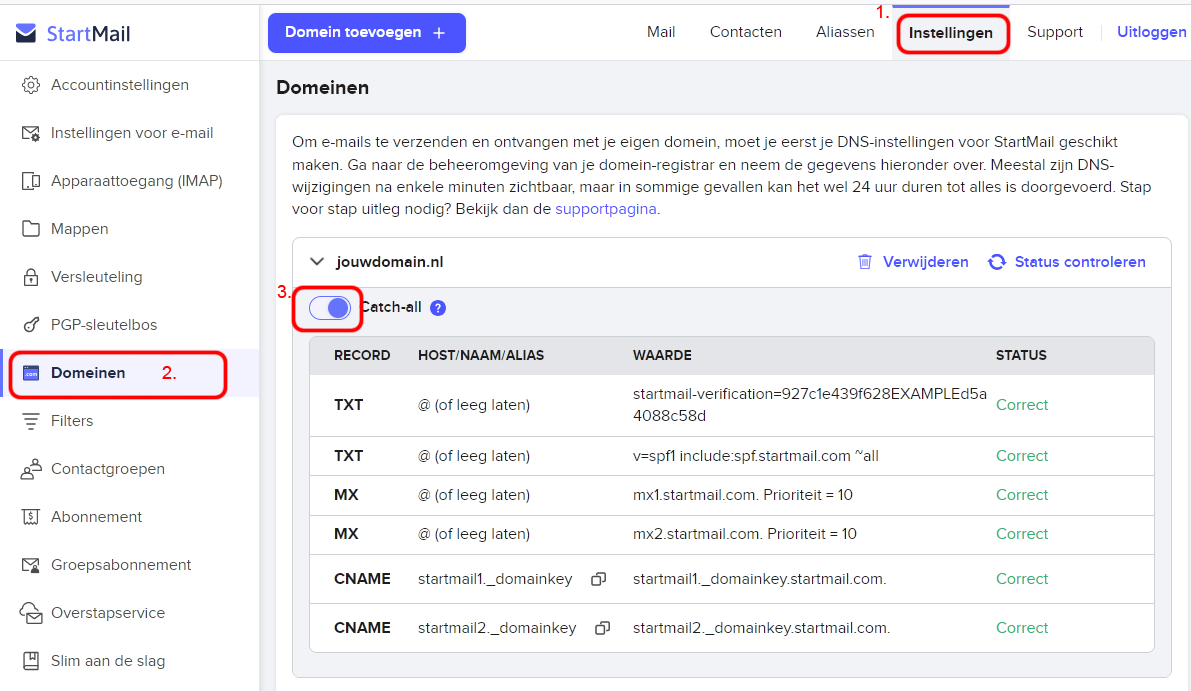This screenshot has height=691, width=1191.
Task: Click the plus icon on Domein toevoegen
Action: pos(439,33)
